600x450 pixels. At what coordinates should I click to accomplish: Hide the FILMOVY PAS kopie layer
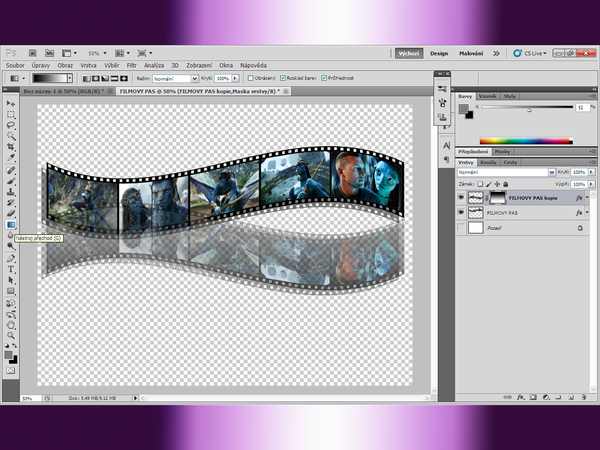pyautogui.click(x=461, y=199)
